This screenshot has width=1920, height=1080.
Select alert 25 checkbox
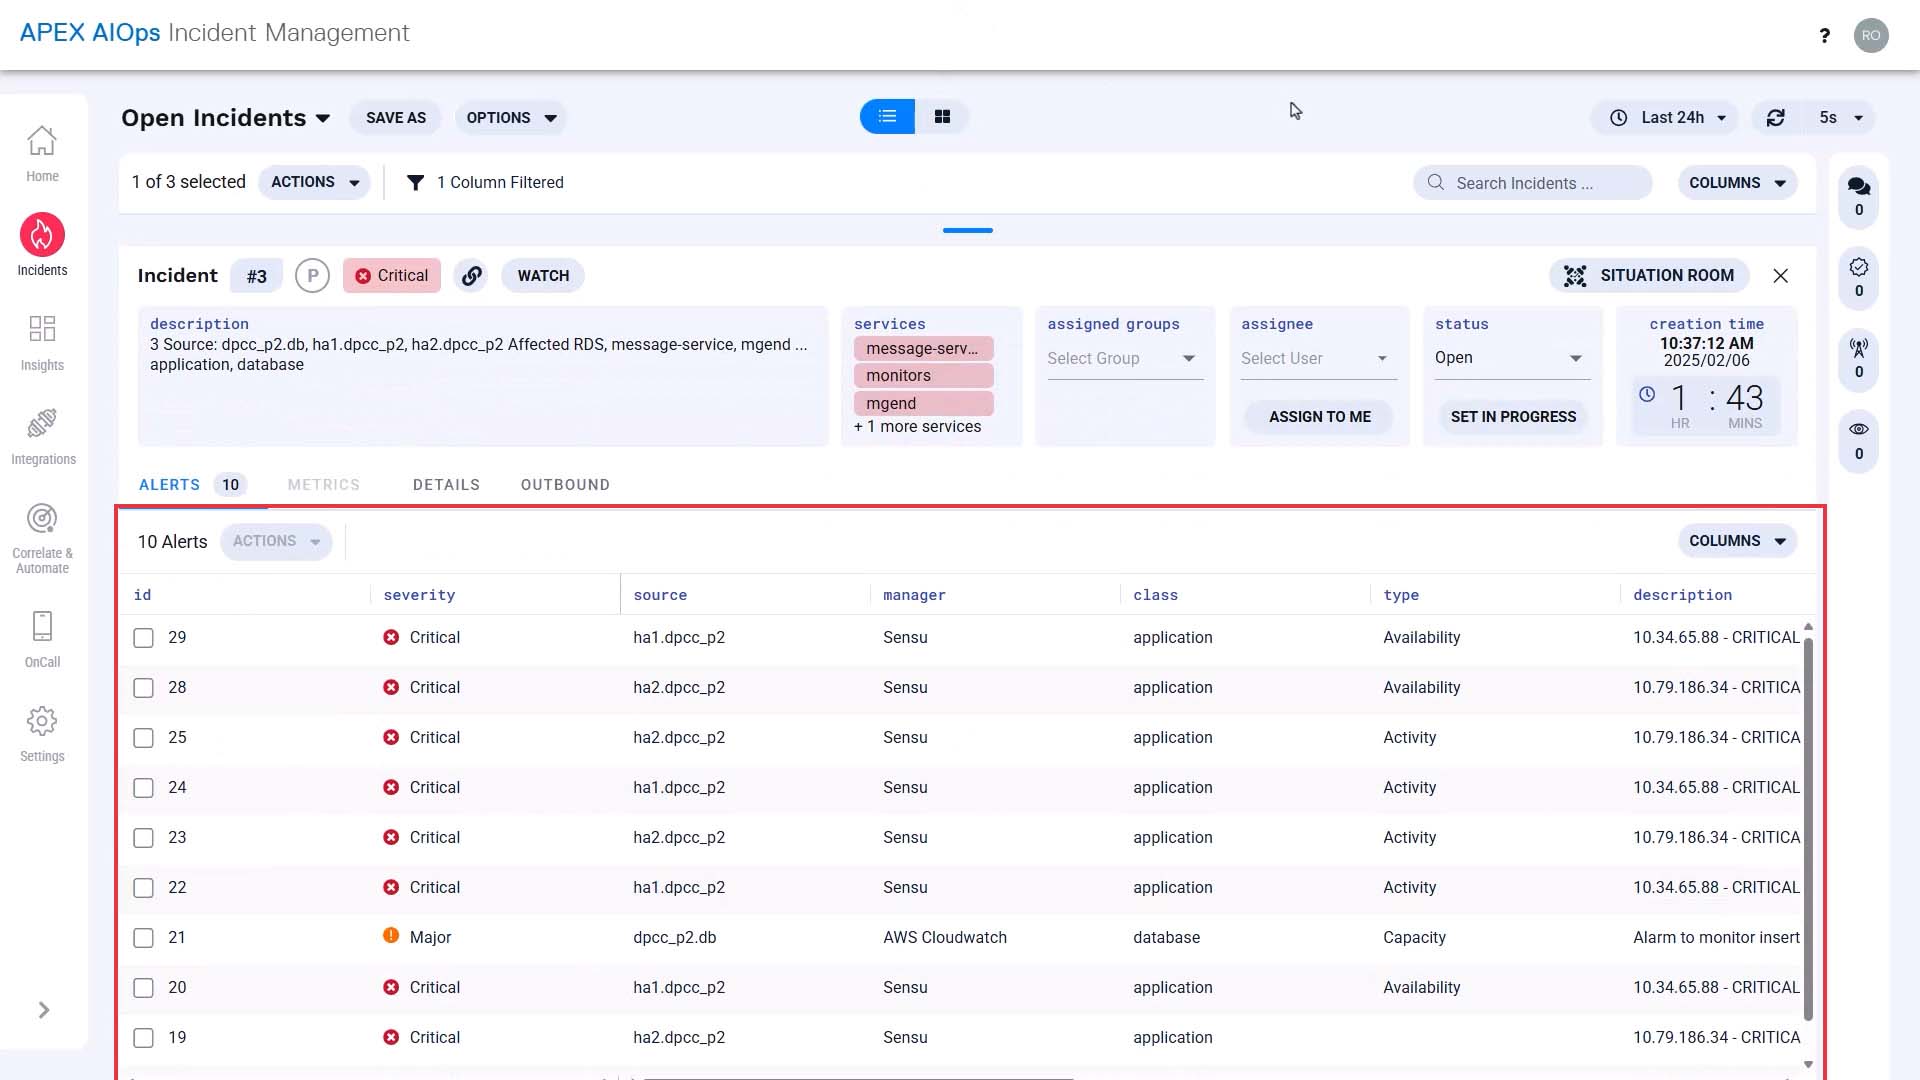pos(144,738)
